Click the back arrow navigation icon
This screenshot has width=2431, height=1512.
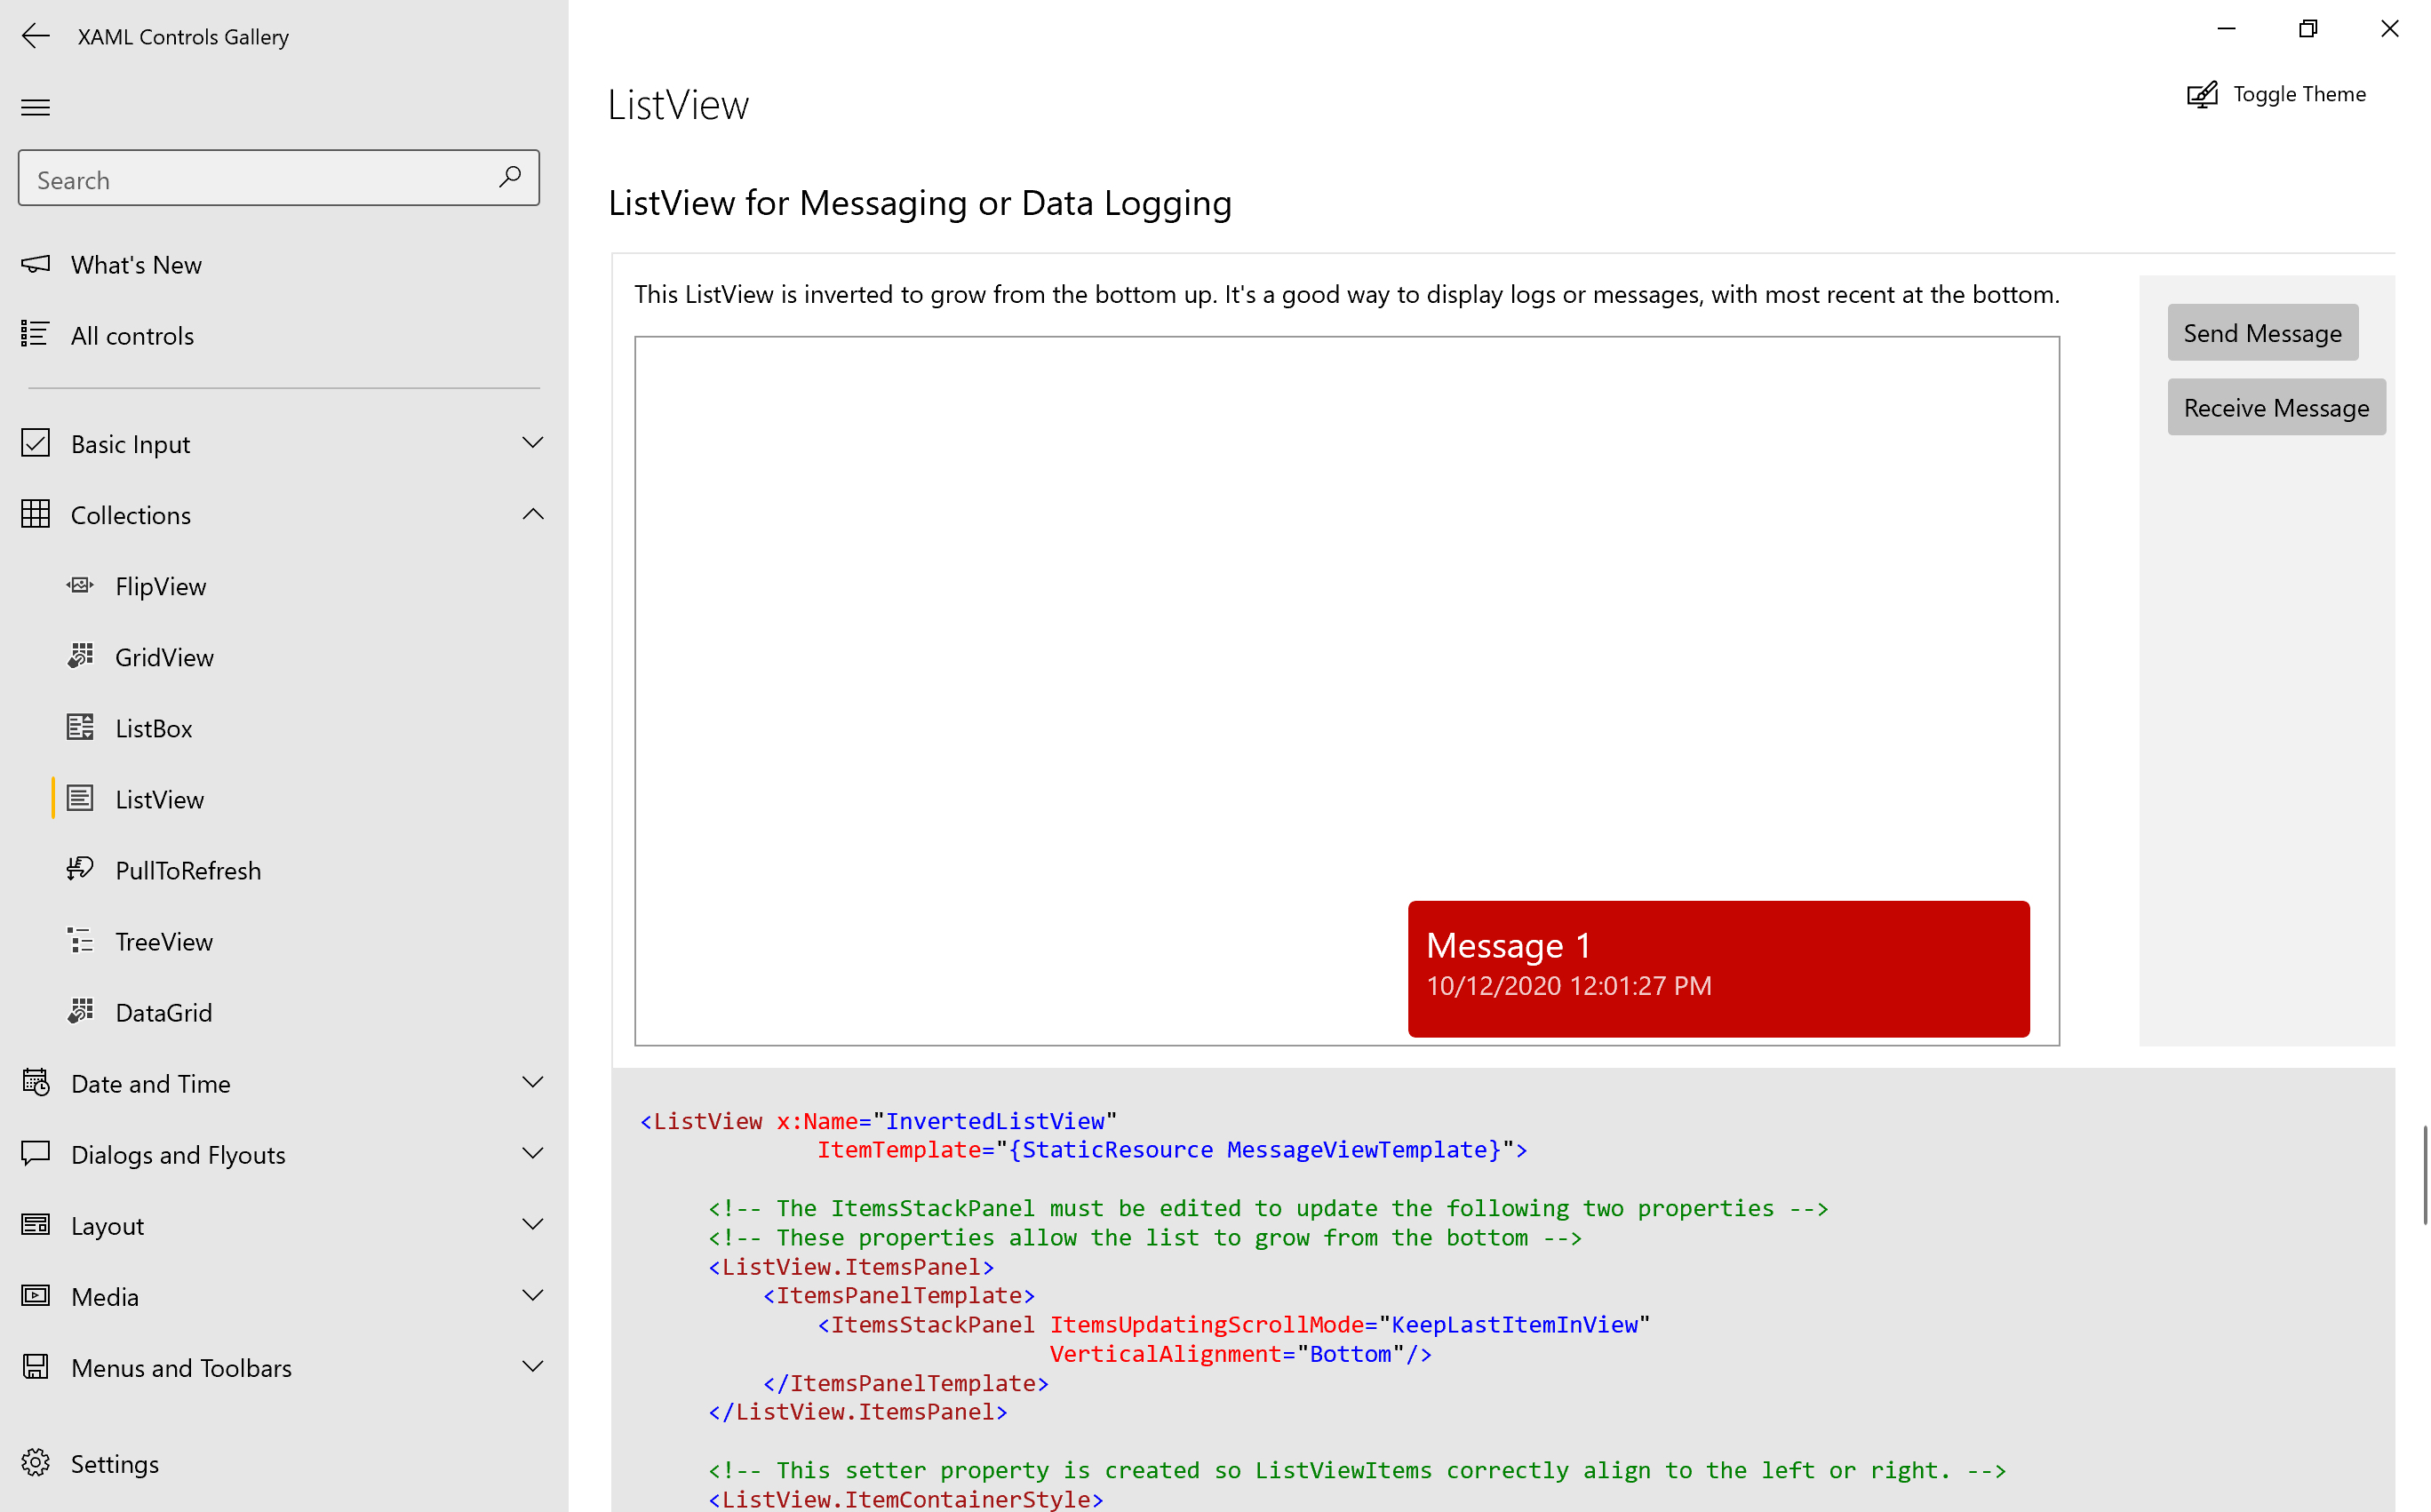[35, 36]
